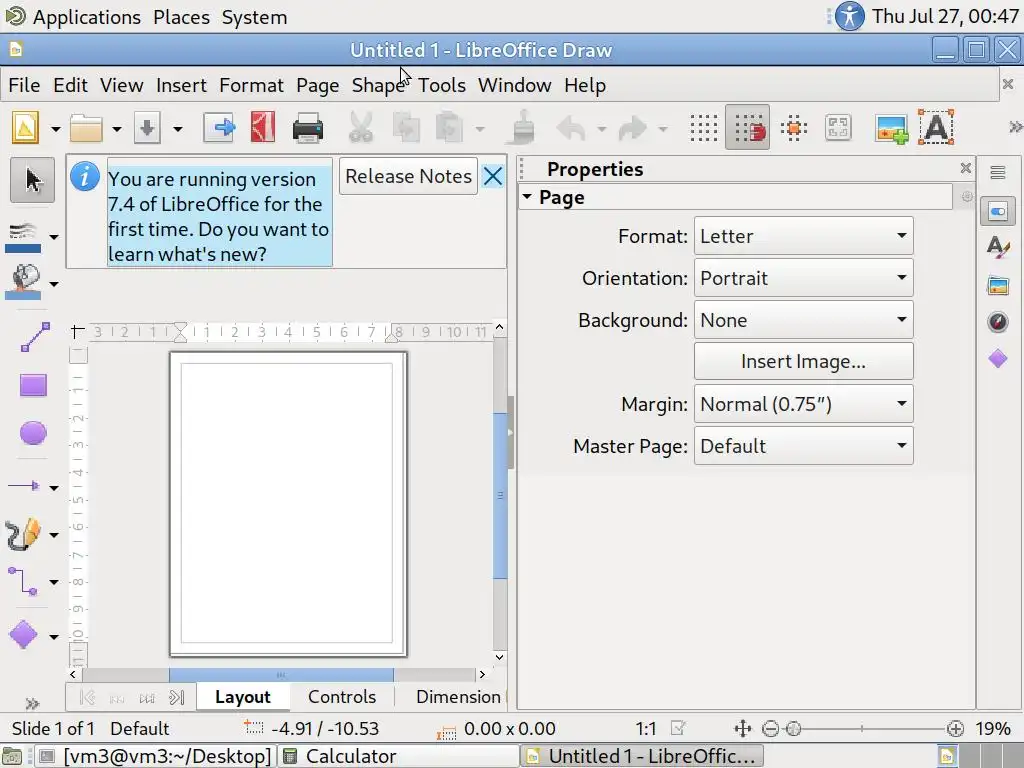
Task: Close the Properties sidebar deck
Action: pyautogui.click(x=966, y=168)
